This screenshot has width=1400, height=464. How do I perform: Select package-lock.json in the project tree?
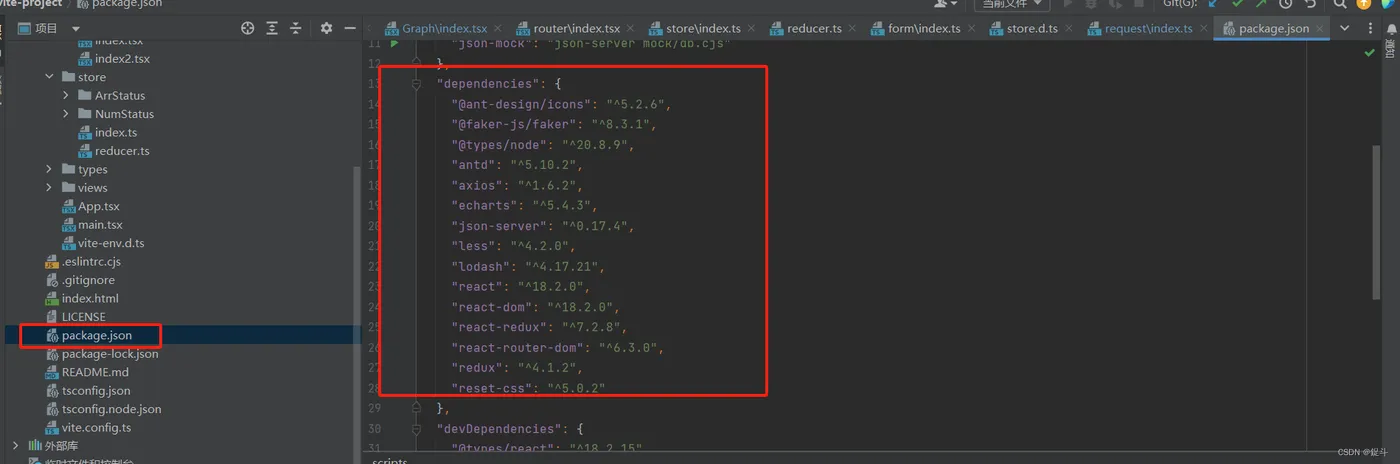pyautogui.click(x=110, y=354)
